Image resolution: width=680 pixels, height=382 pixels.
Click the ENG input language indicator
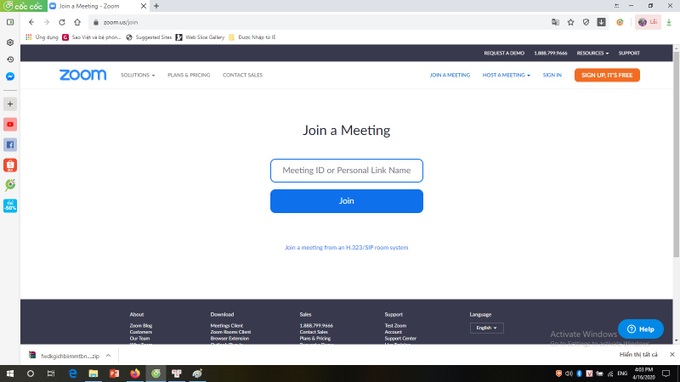point(622,373)
